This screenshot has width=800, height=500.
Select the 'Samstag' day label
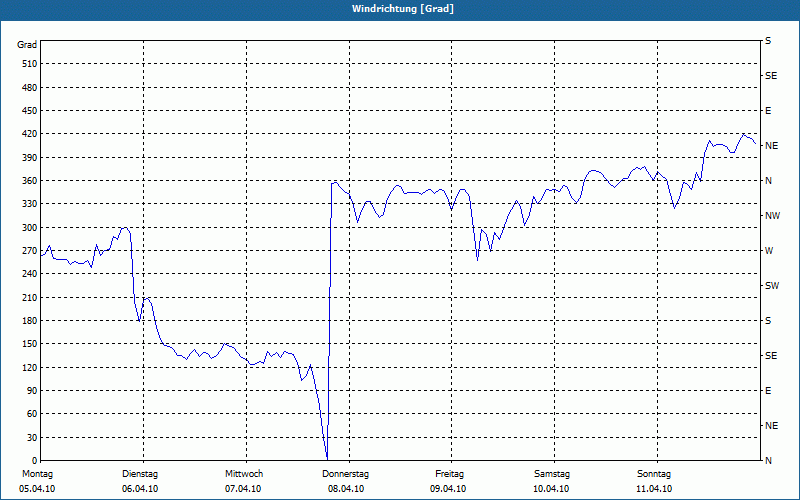pos(552,474)
